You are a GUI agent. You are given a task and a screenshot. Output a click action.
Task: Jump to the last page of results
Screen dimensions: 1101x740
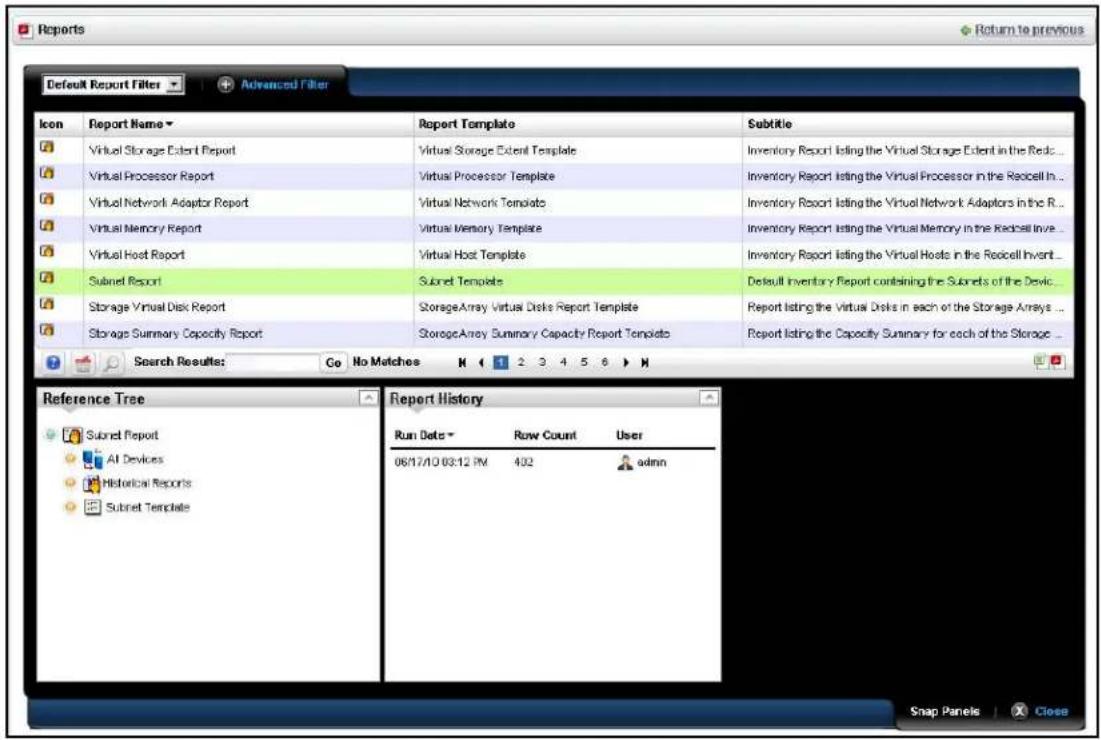pyautogui.click(x=645, y=362)
